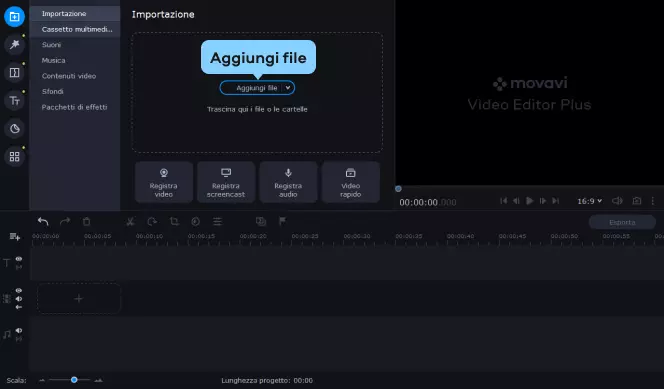The width and height of the screenshot is (664, 389).
Task: Click the empty video track plus placeholder
Action: [79, 298]
